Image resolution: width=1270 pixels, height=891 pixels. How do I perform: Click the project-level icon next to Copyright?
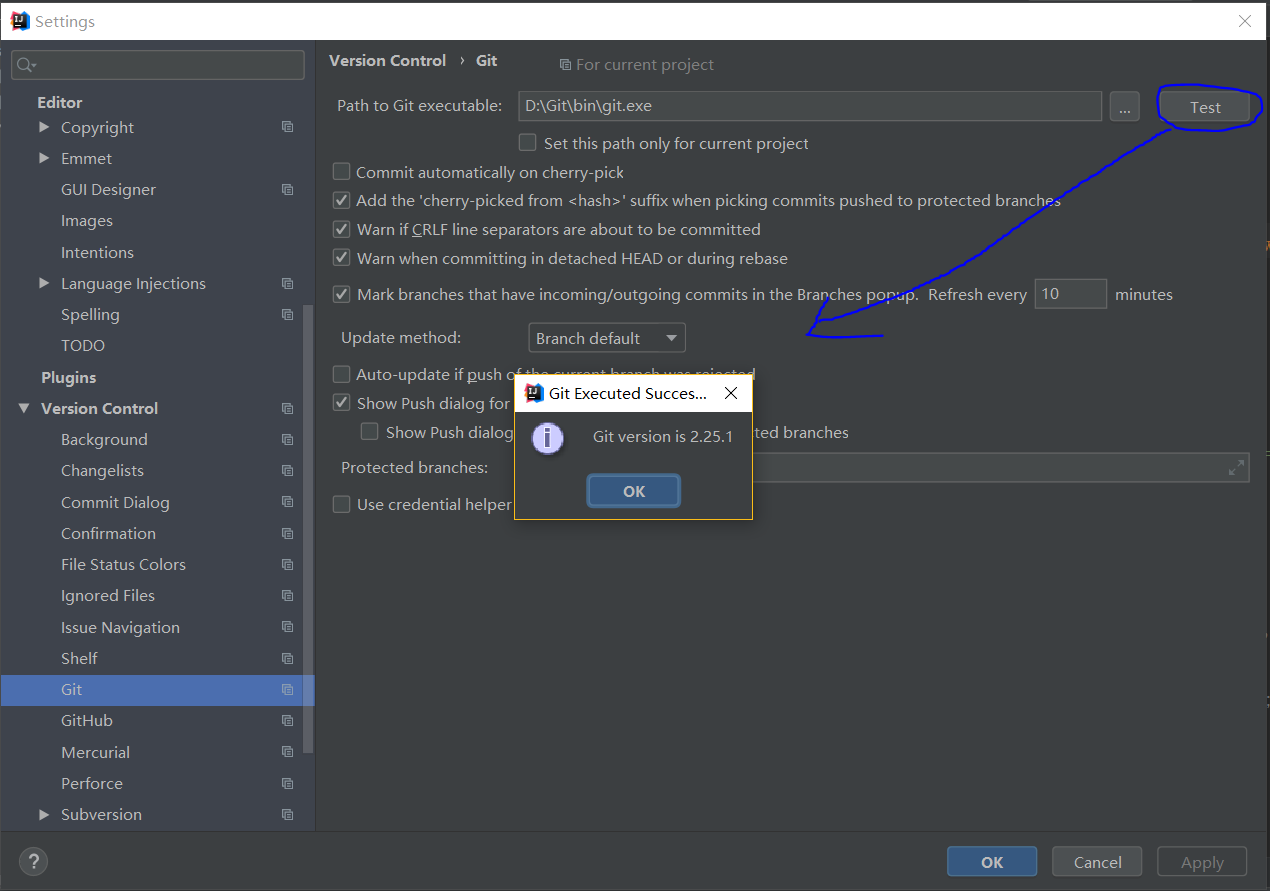(x=288, y=127)
